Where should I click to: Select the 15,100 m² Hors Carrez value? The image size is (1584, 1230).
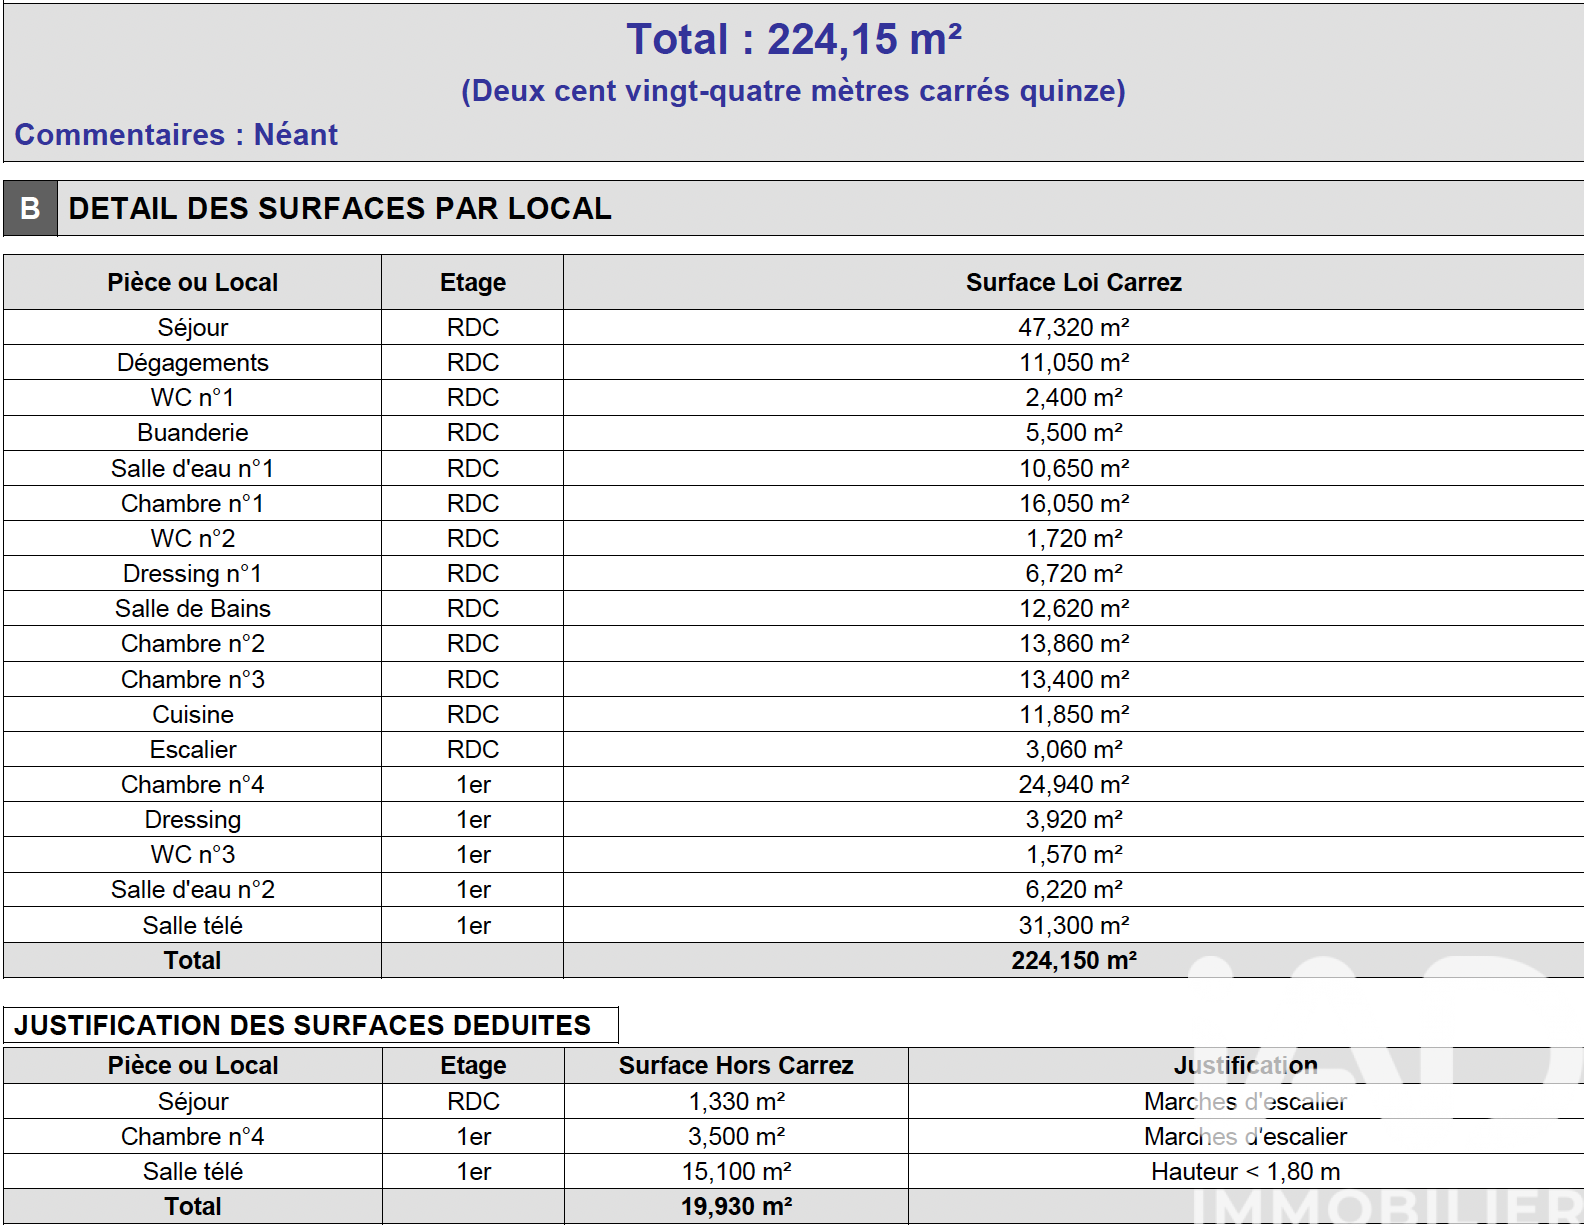[x=735, y=1172]
